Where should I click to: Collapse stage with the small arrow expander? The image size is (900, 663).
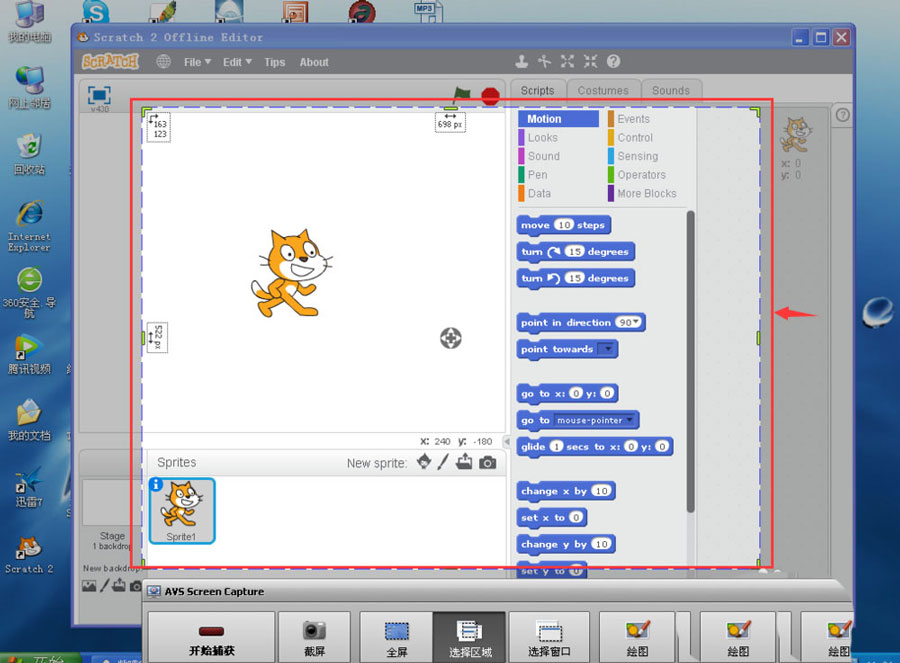[506, 441]
